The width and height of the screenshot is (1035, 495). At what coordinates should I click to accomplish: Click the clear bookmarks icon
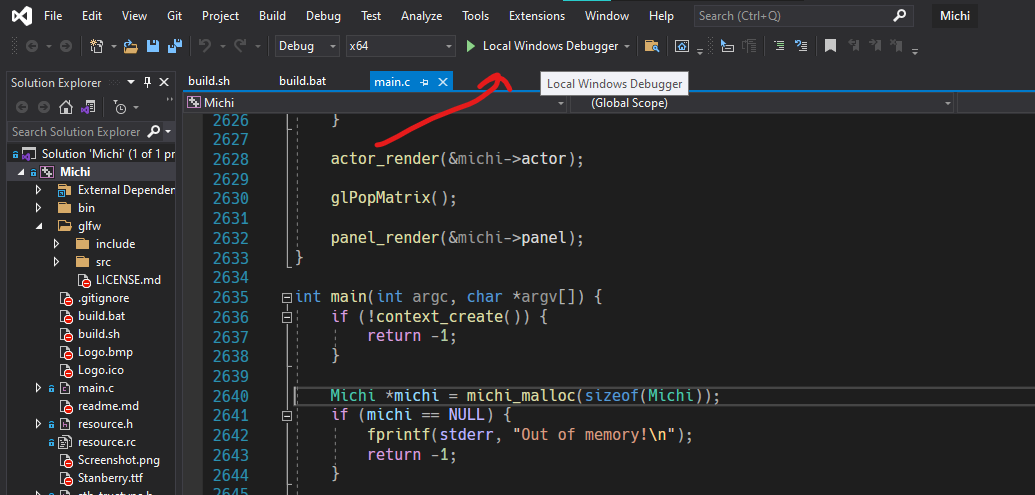(896, 46)
